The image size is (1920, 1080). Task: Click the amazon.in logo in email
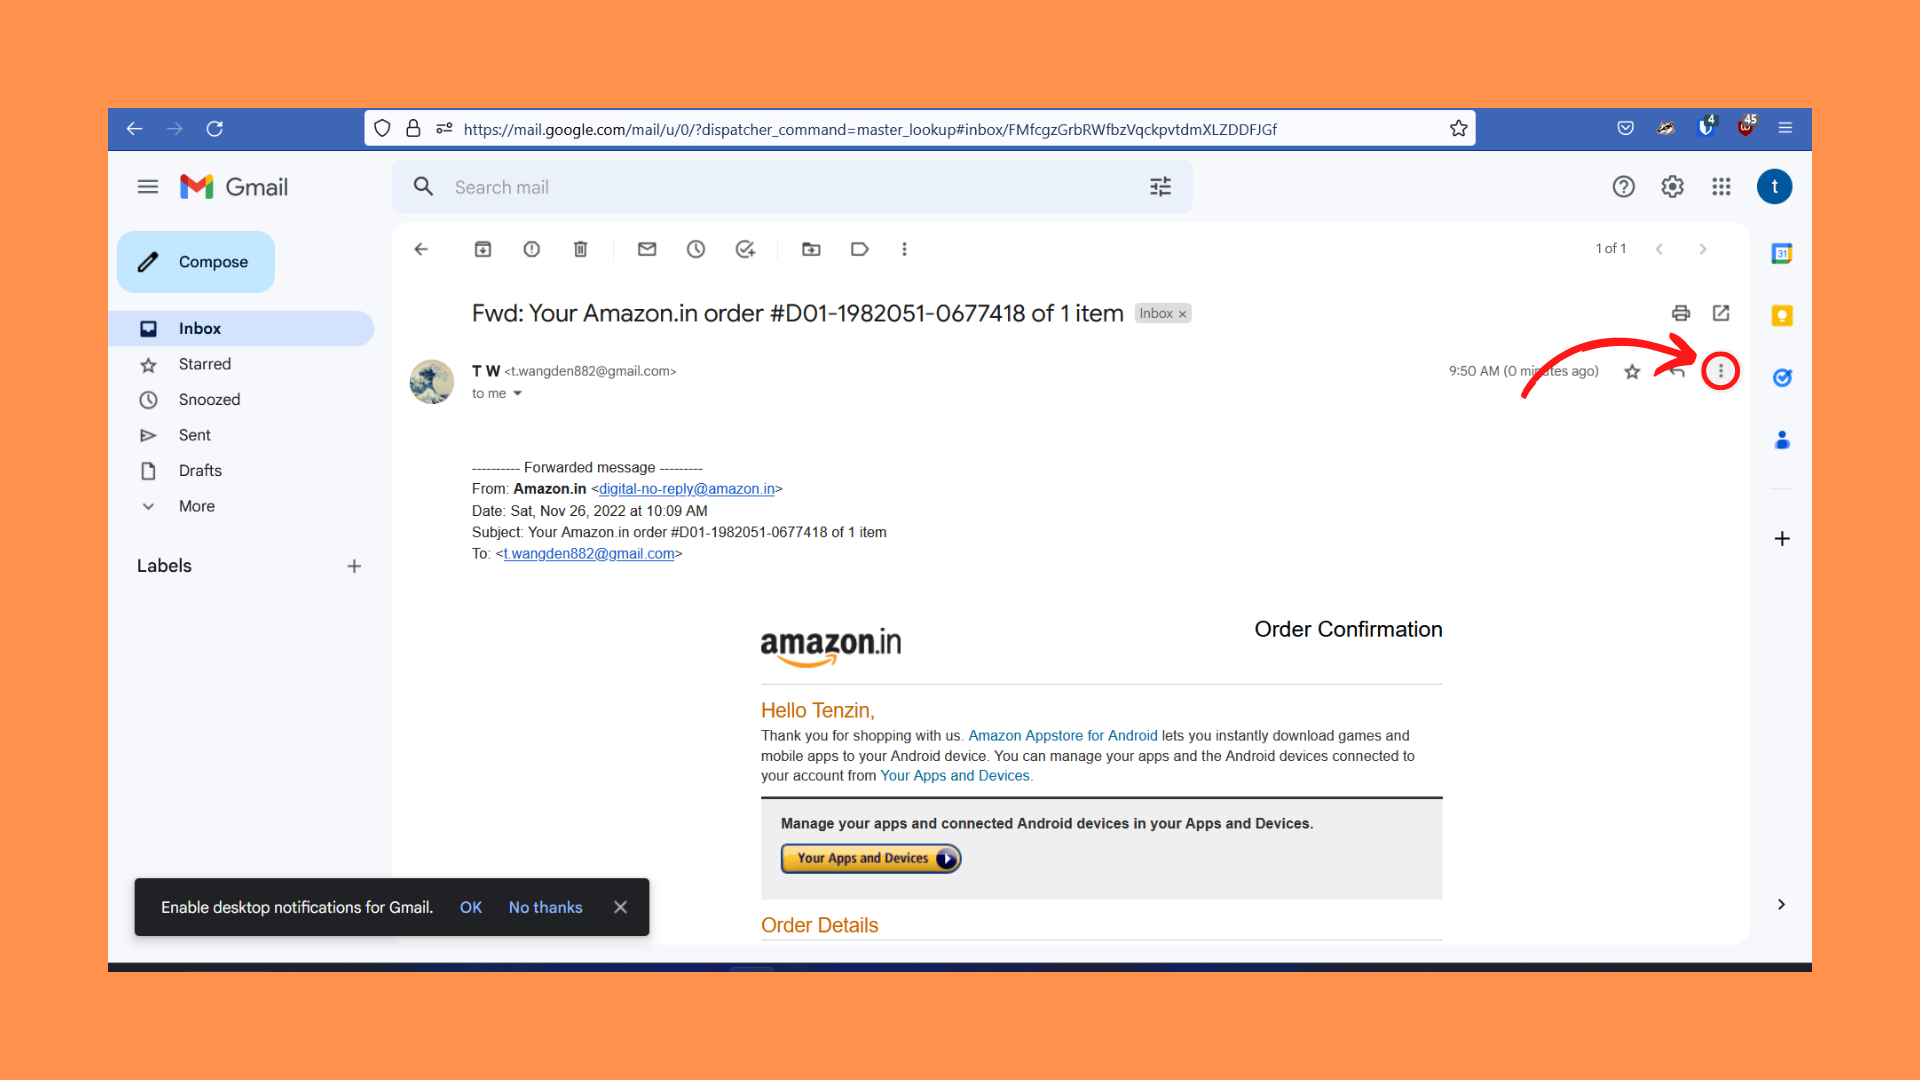[x=831, y=647]
